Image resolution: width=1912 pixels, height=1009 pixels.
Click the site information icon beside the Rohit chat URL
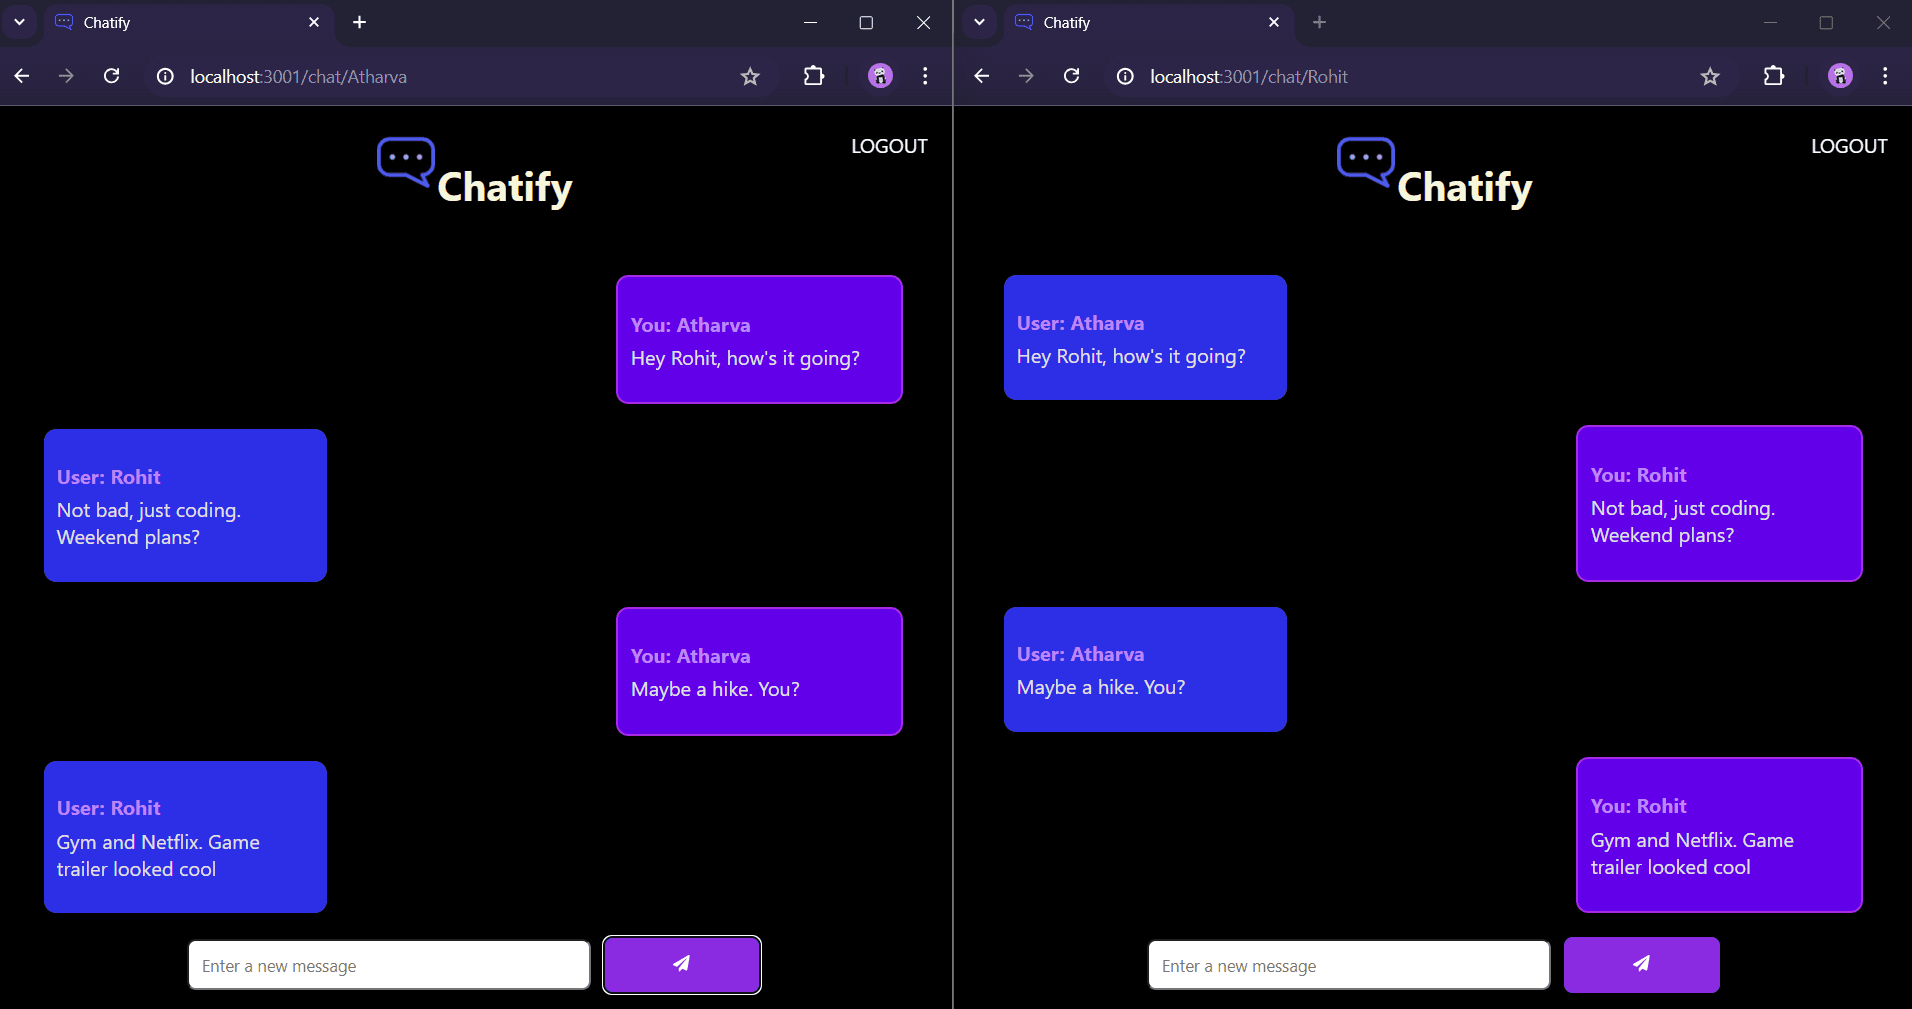(x=1125, y=76)
